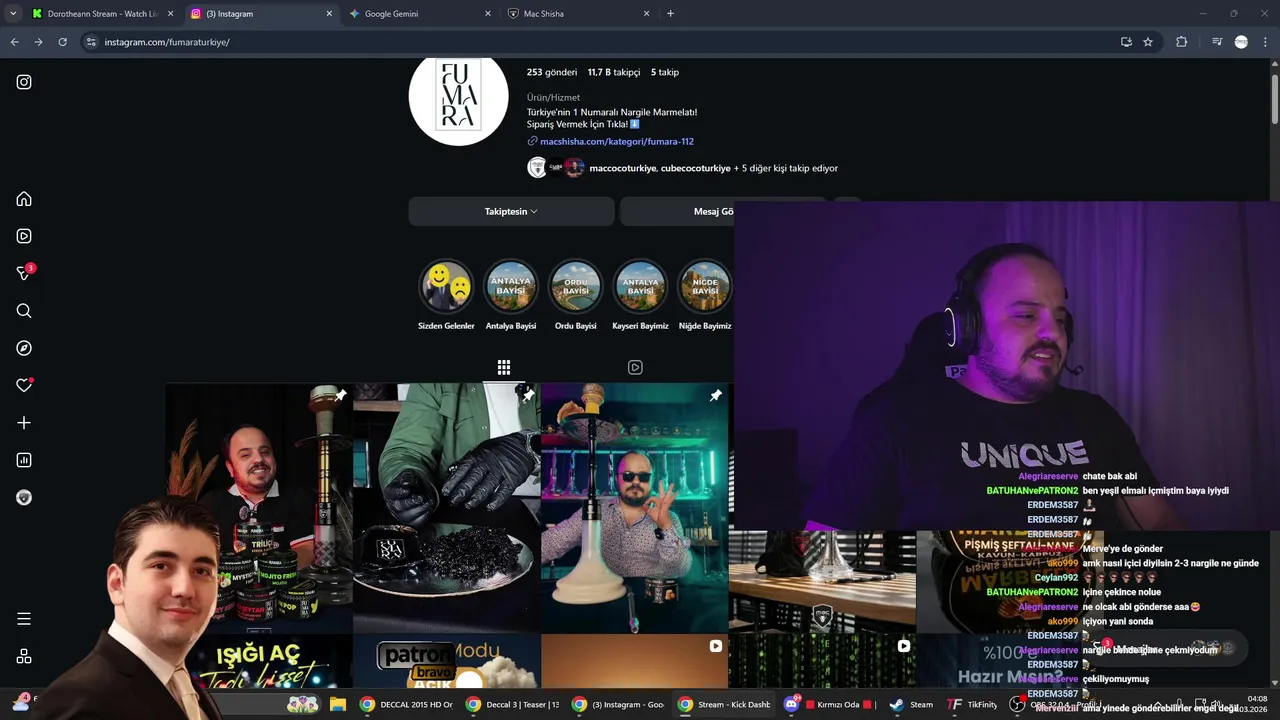Open the tab search dropdown arrow
The height and width of the screenshot is (720, 1280).
12,14
